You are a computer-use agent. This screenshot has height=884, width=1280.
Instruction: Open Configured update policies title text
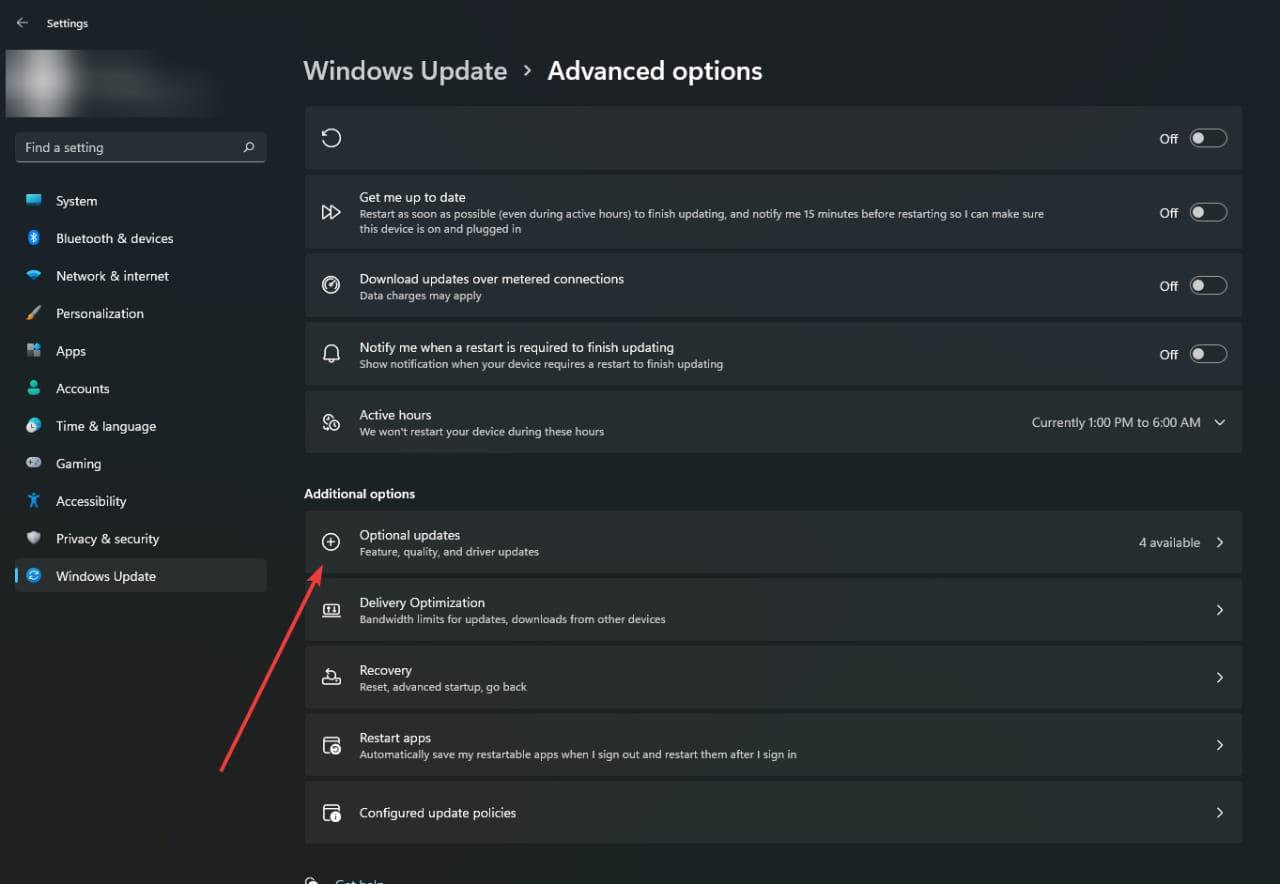coord(438,813)
